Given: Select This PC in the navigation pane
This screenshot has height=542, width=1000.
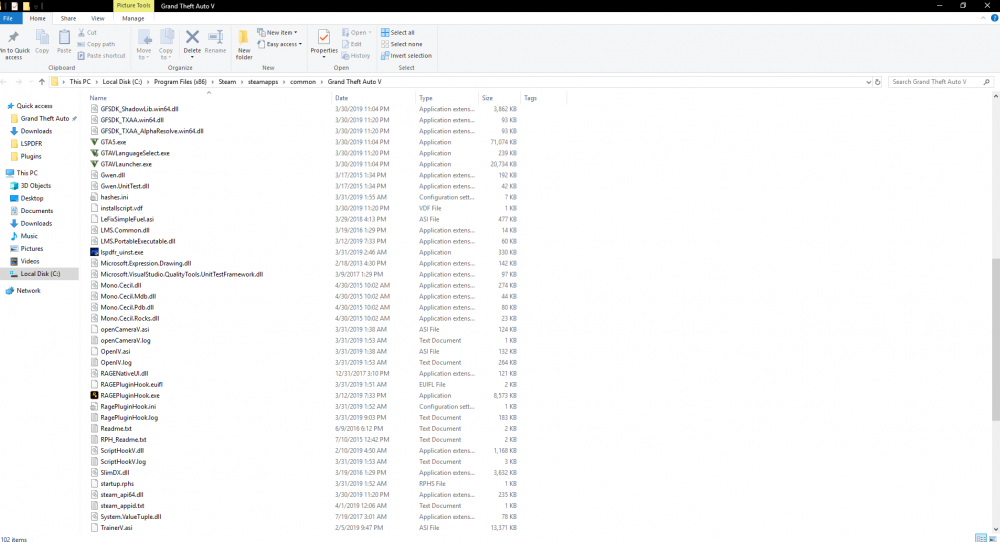Looking at the screenshot, I should pos(27,173).
